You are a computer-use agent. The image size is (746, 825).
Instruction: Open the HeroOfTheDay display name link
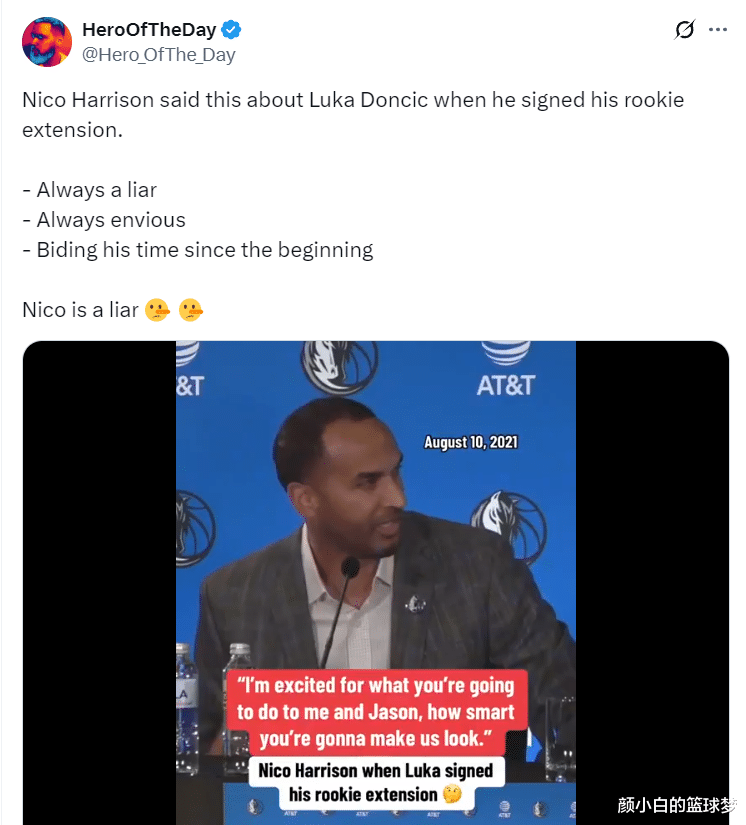pos(149,30)
